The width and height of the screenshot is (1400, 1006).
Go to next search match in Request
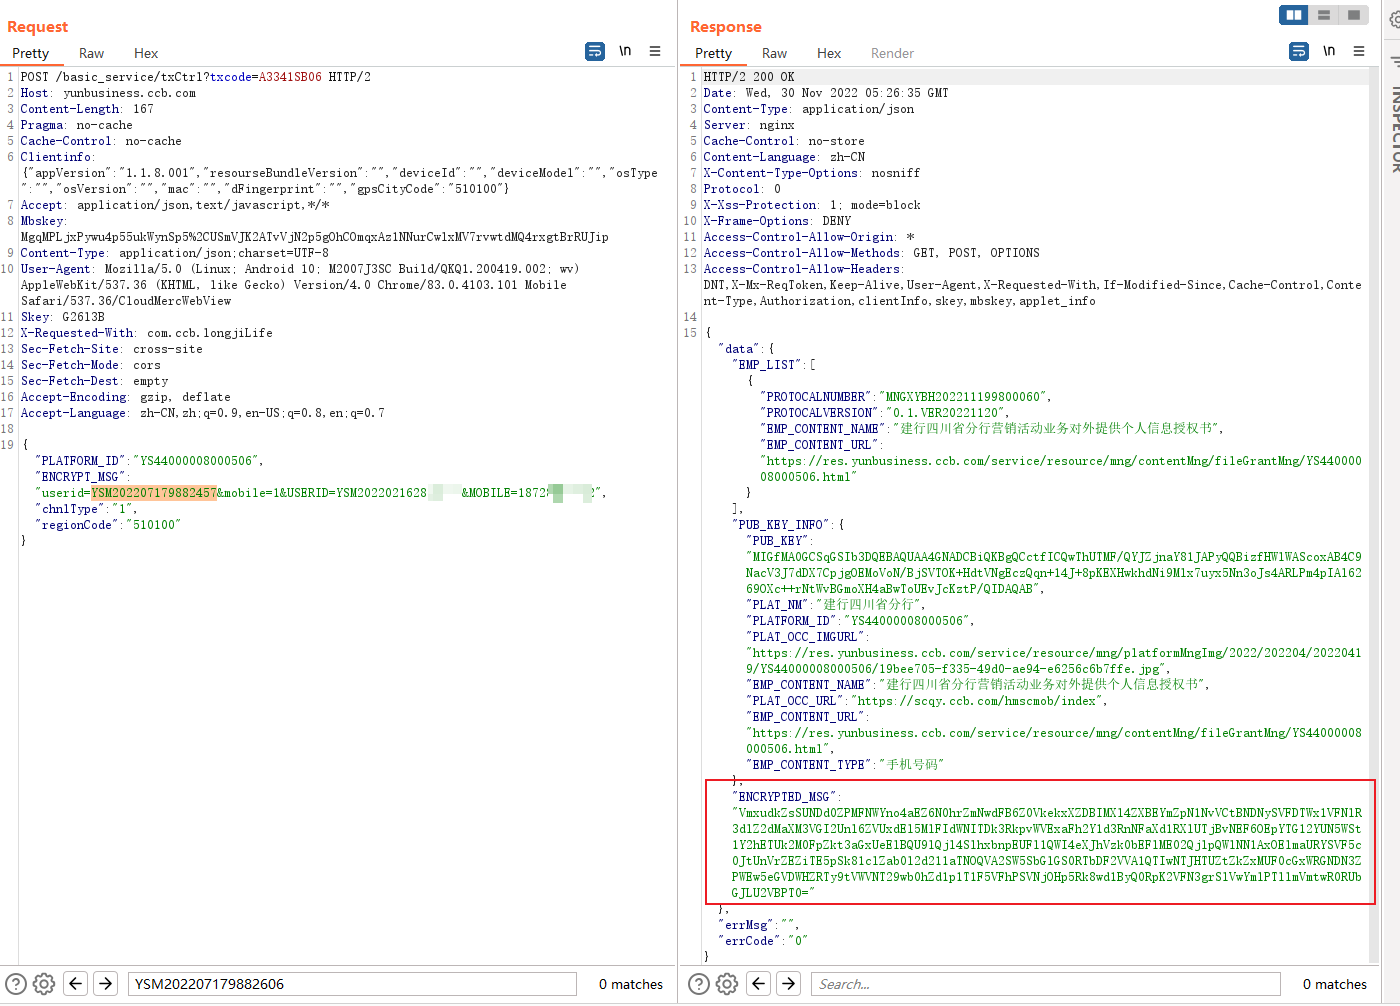click(x=105, y=984)
